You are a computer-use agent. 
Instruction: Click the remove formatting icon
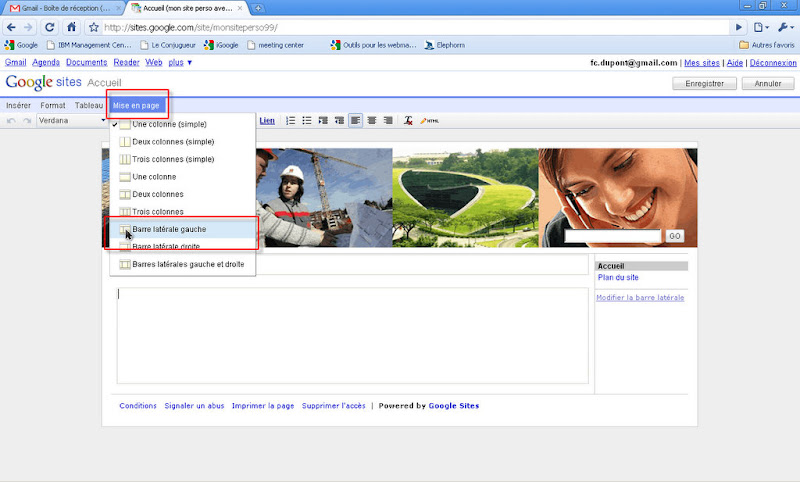pos(408,121)
